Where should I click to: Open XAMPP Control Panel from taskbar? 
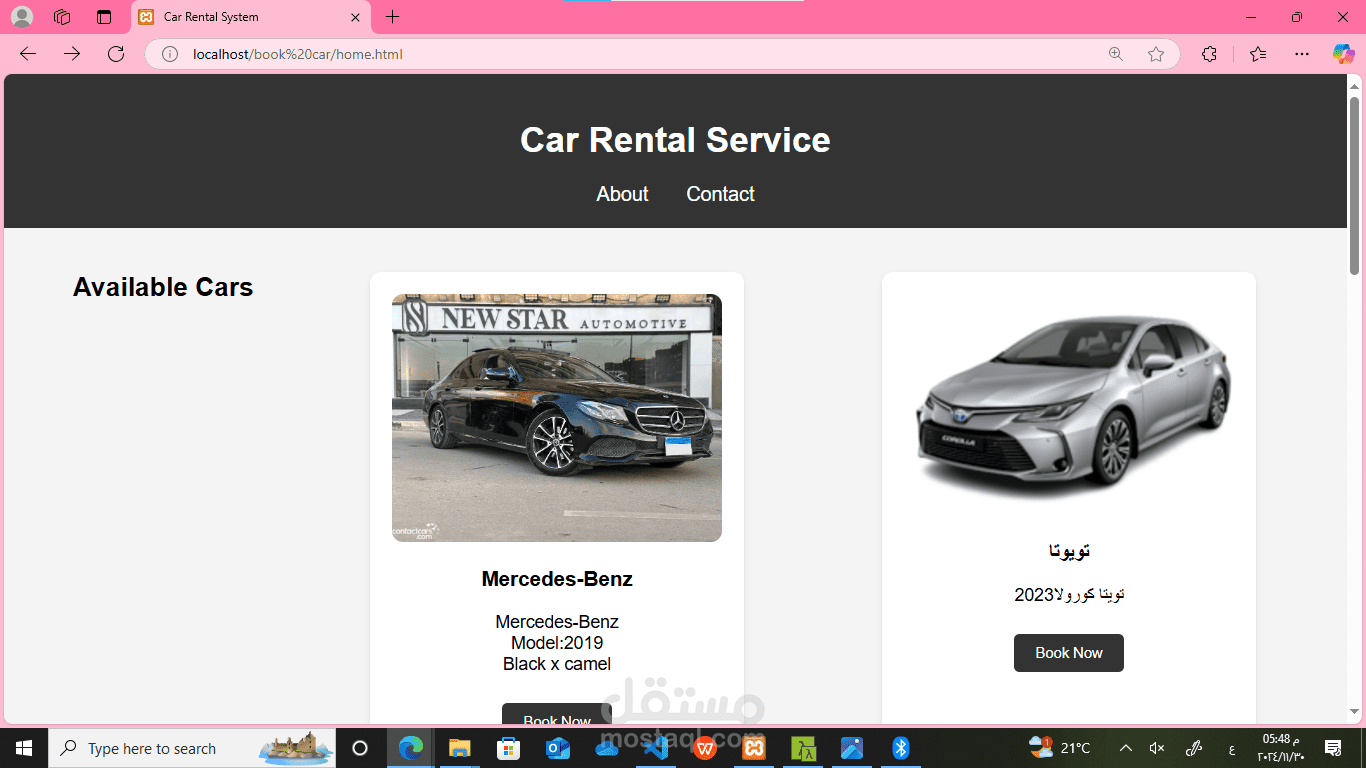click(x=754, y=748)
